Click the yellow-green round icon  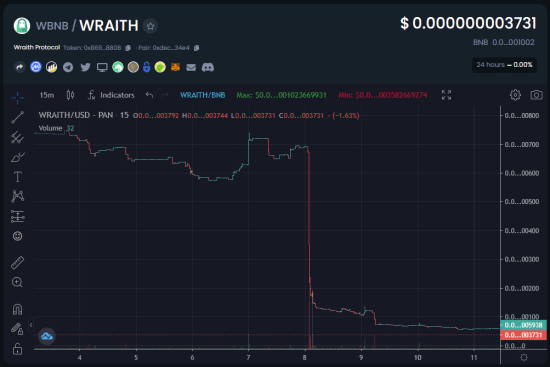[x=160, y=67]
